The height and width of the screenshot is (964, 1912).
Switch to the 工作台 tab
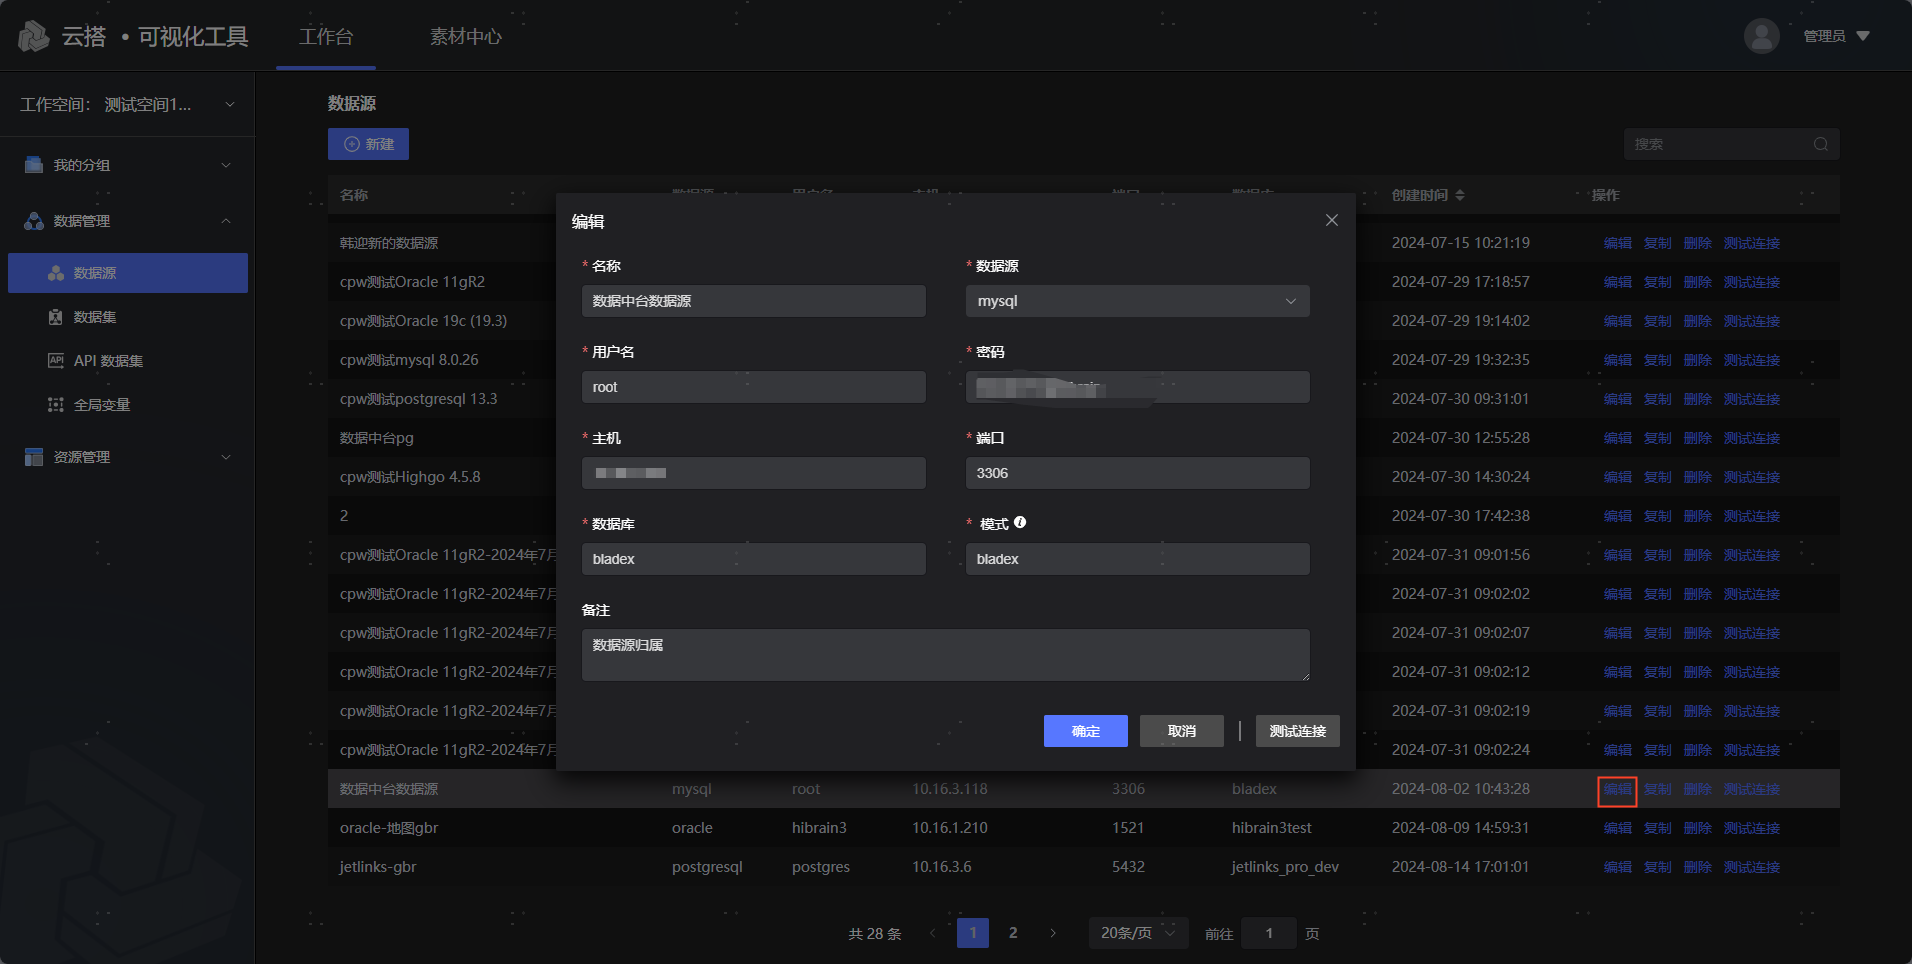coord(326,37)
